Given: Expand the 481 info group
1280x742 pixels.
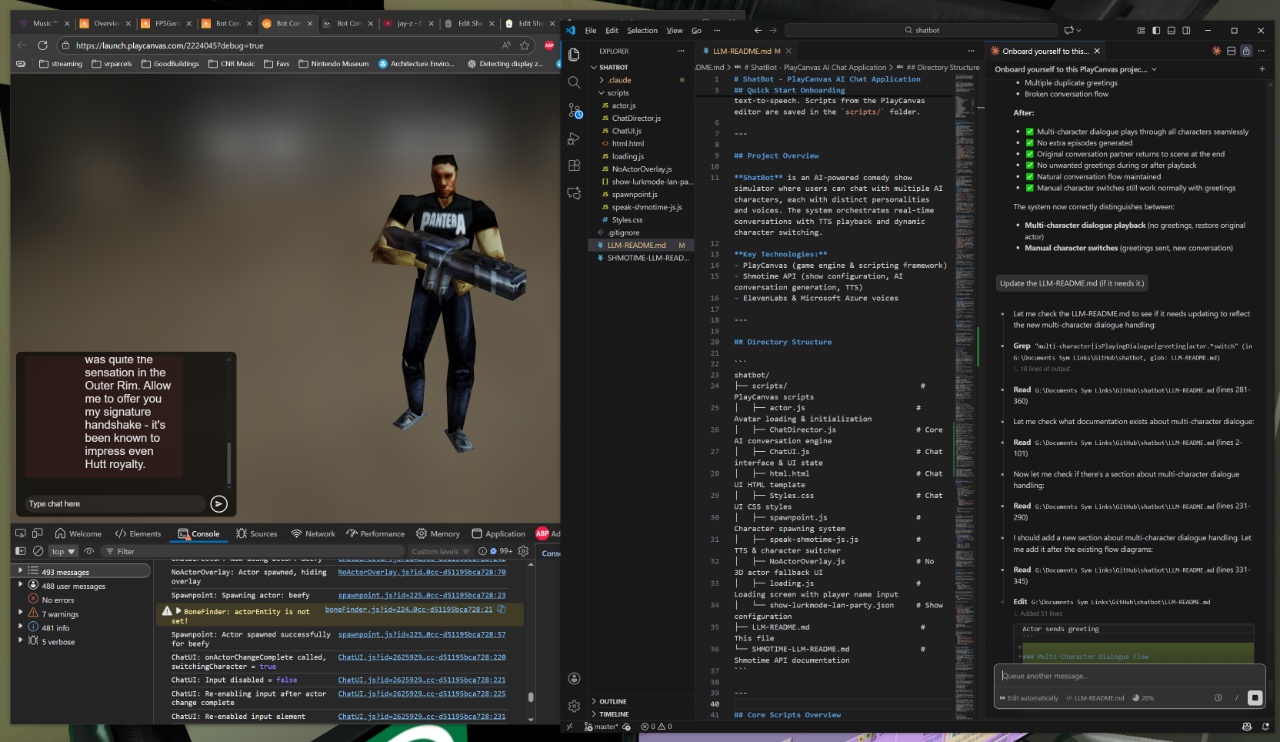Looking at the screenshot, I should (21, 628).
